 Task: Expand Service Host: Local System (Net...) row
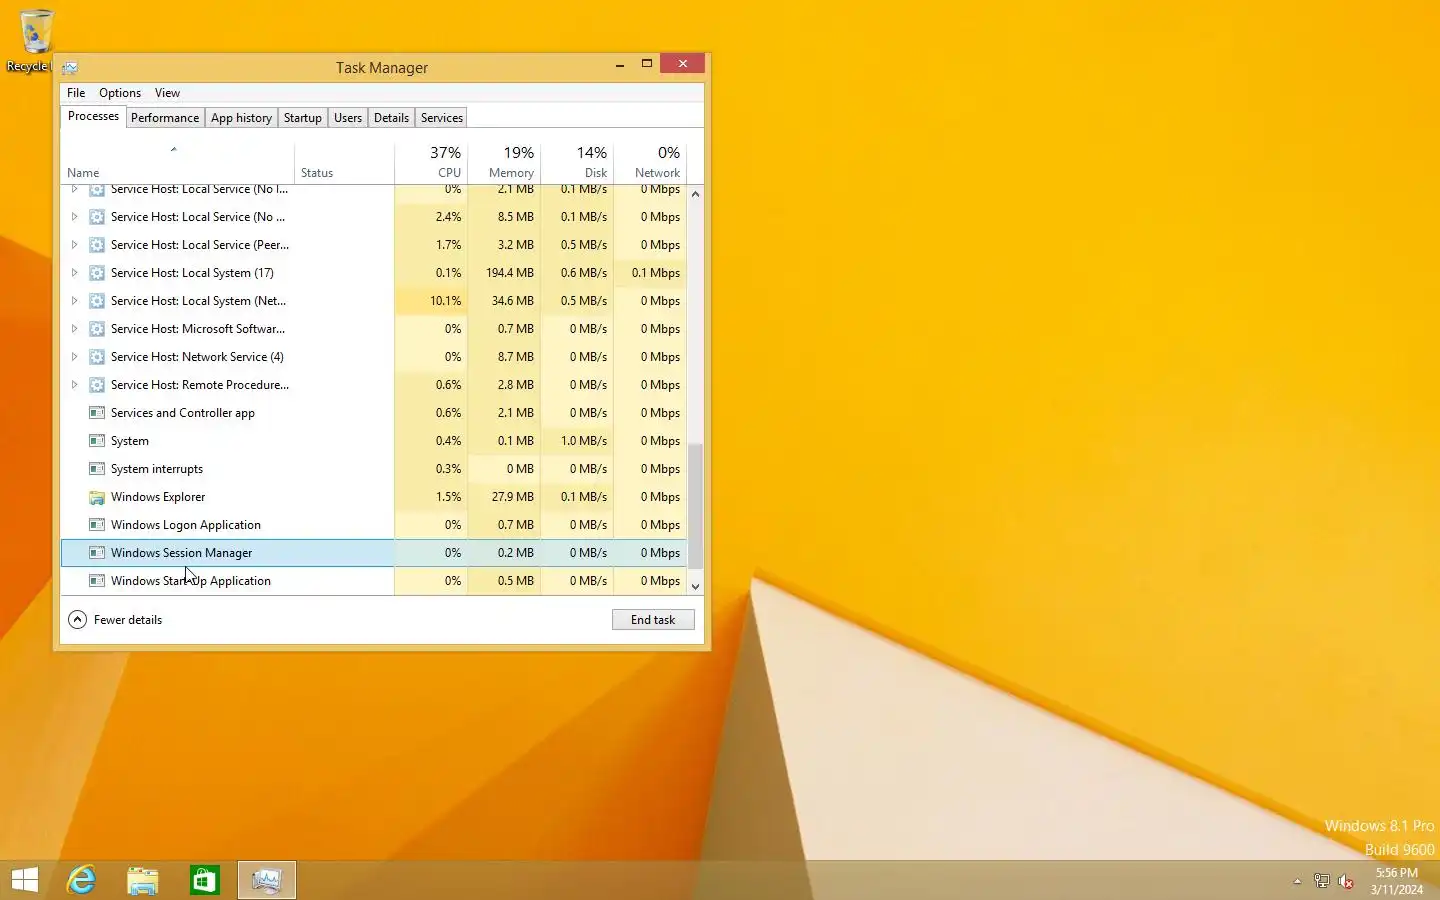point(74,301)
